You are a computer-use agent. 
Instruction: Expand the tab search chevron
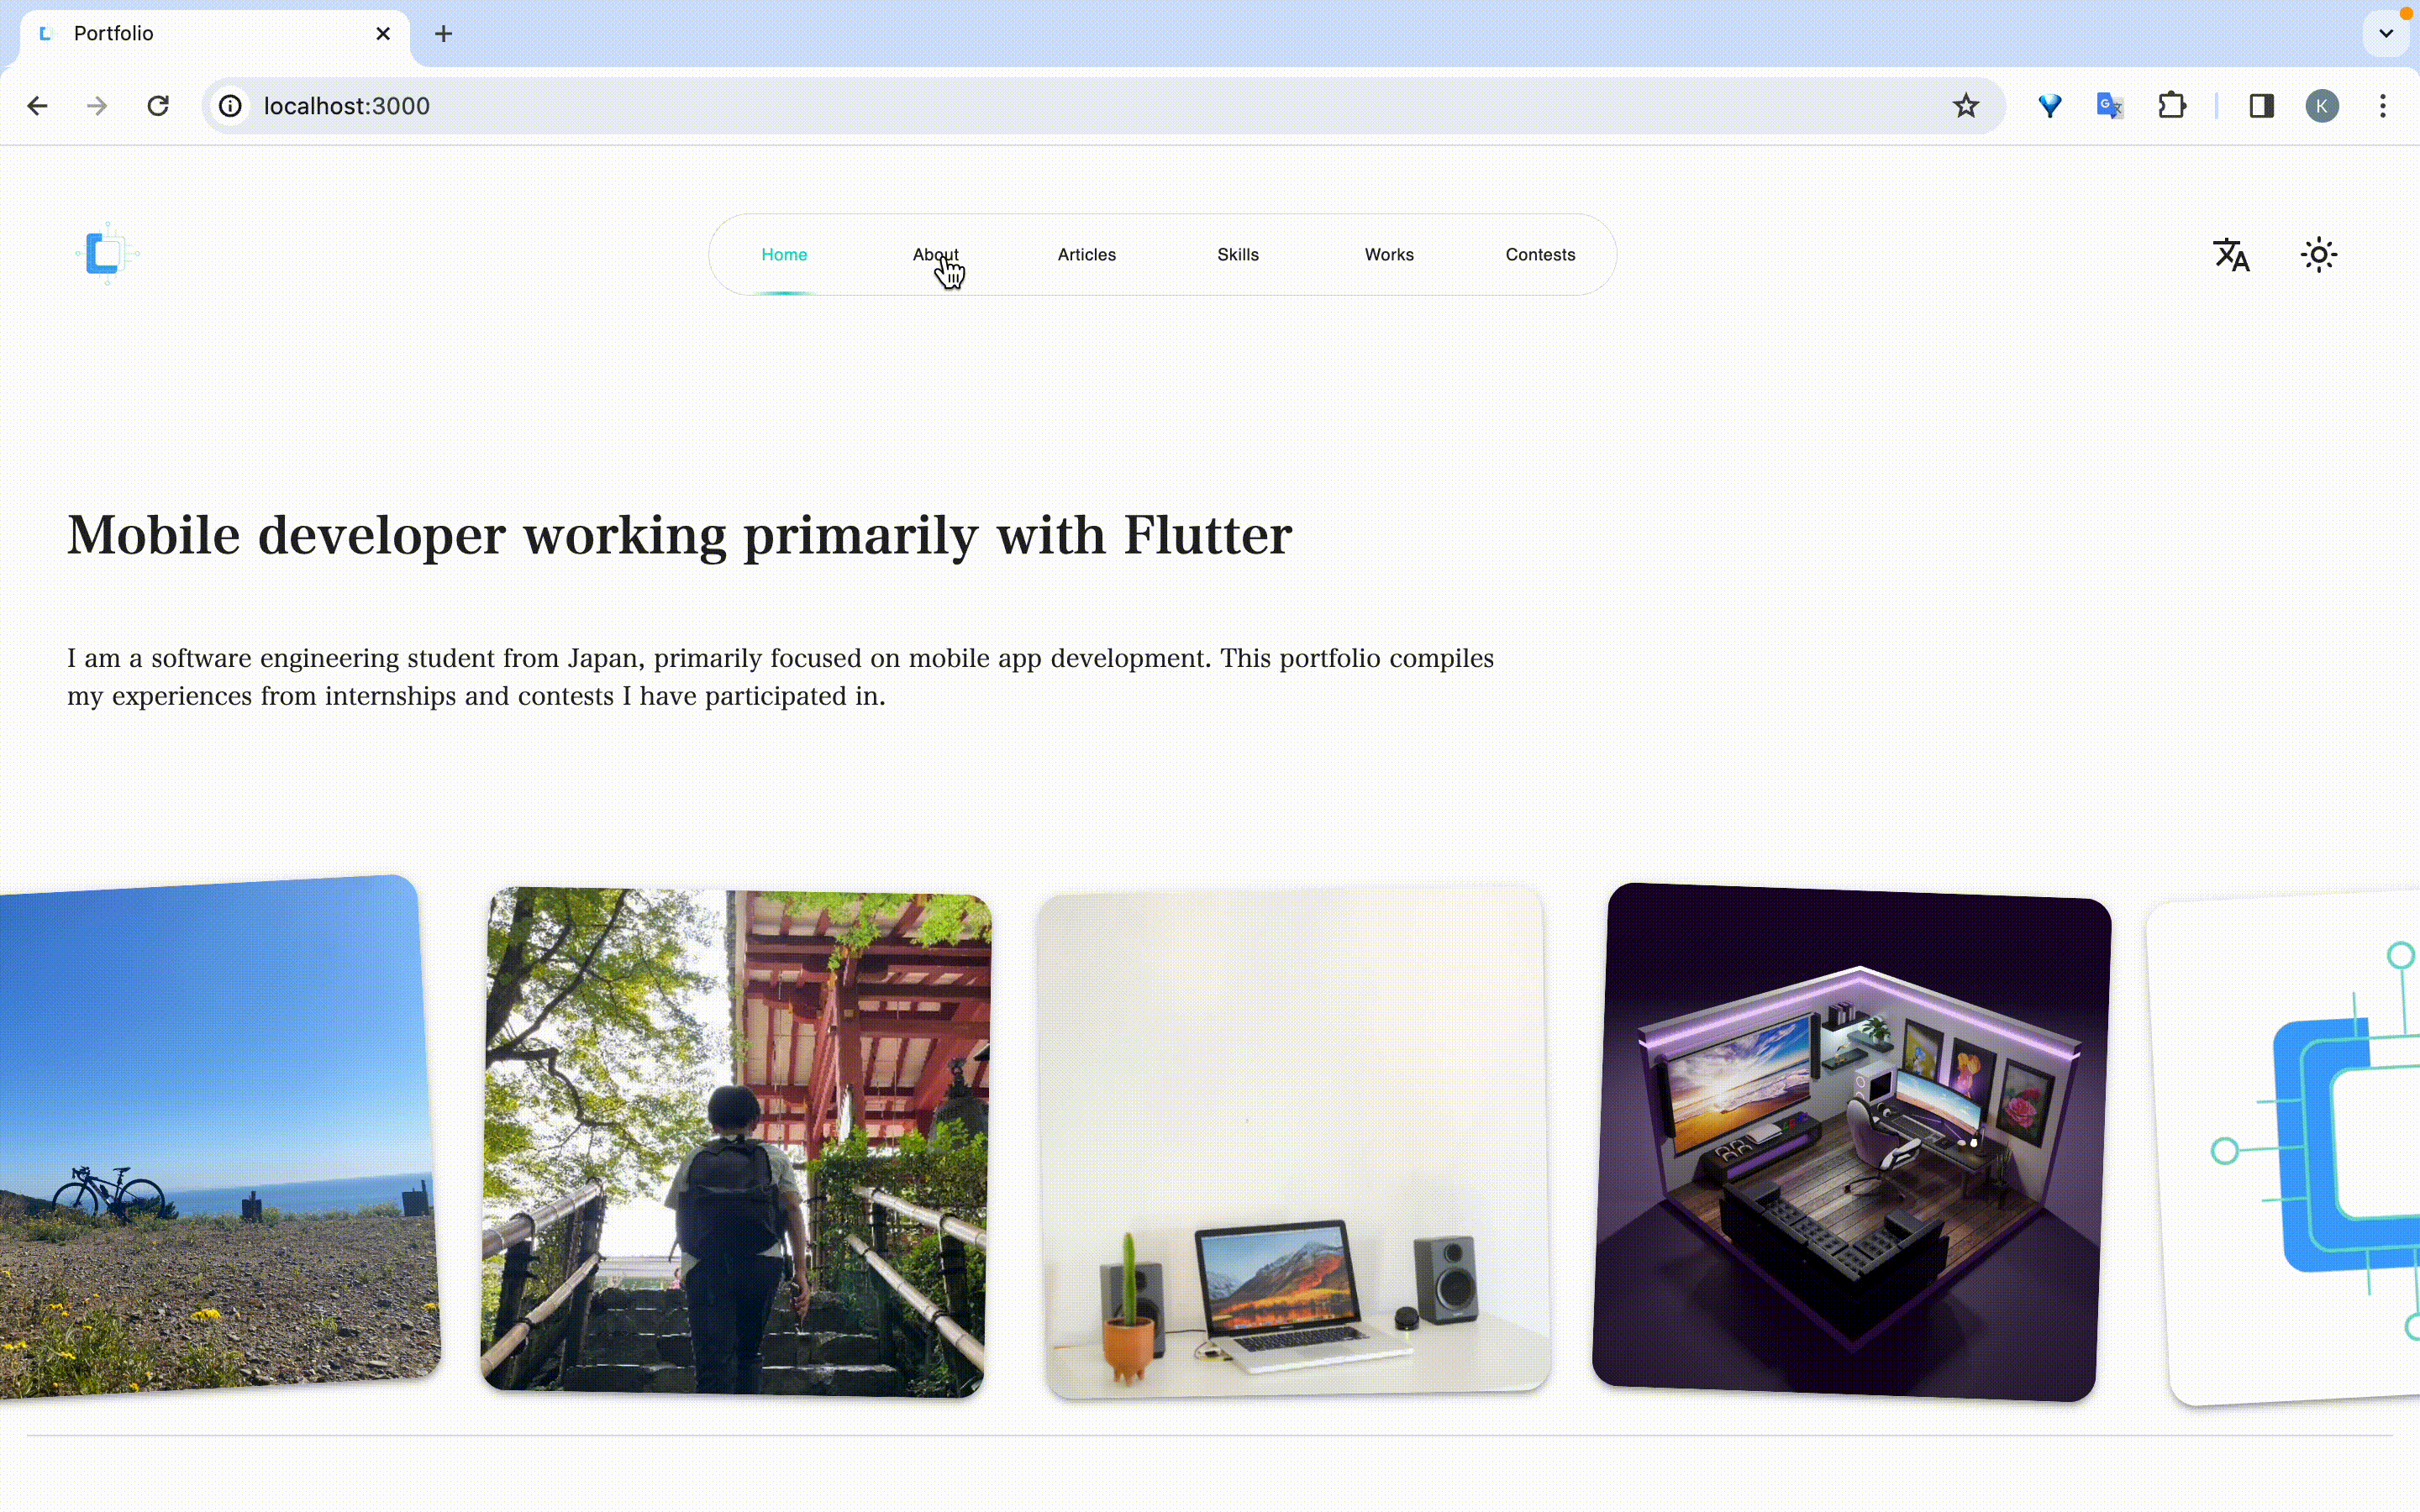2385,34
